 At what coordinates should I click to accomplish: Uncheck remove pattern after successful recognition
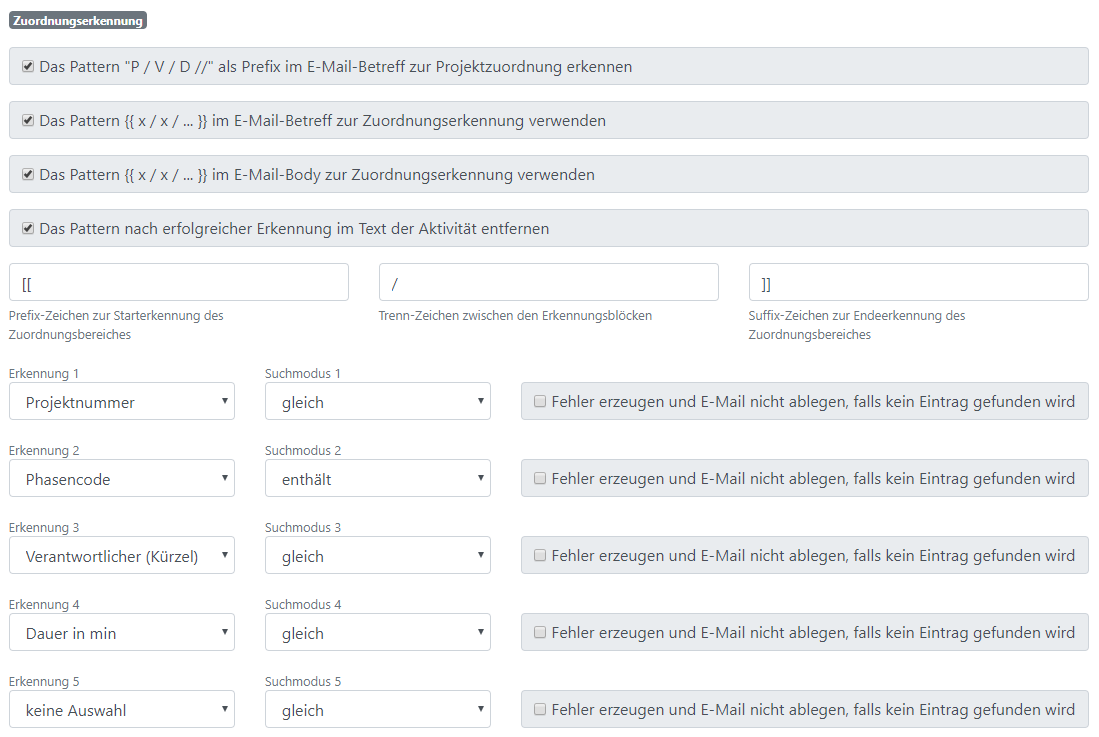pos(28,228)
